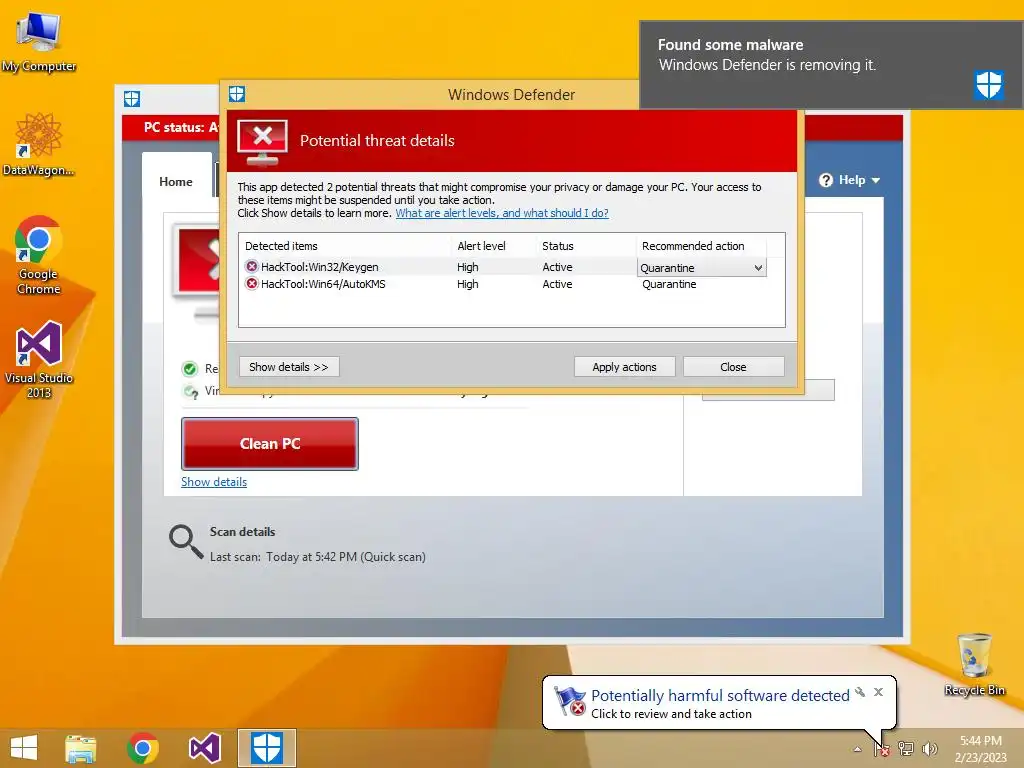Click the HackTool:Win64/AutoKMS threat icon

(251, 283)
